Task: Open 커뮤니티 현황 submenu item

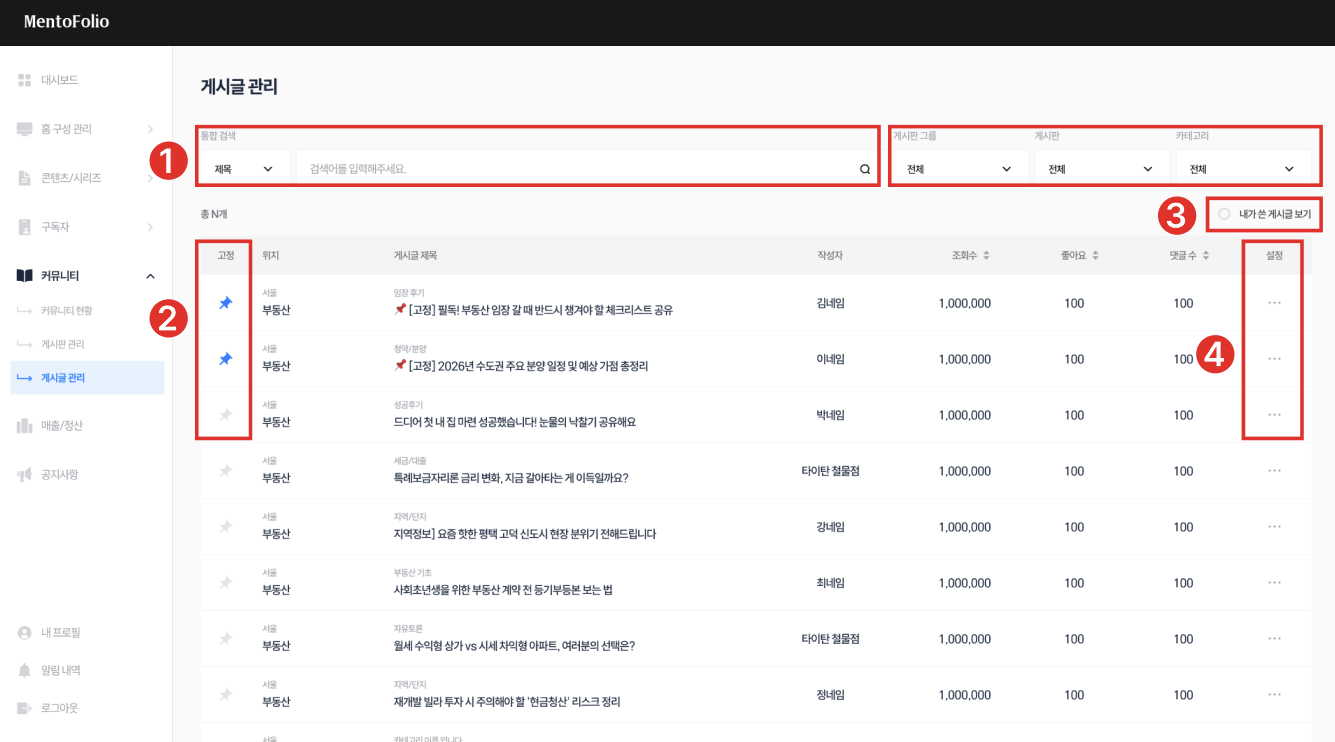Action: 66,311
